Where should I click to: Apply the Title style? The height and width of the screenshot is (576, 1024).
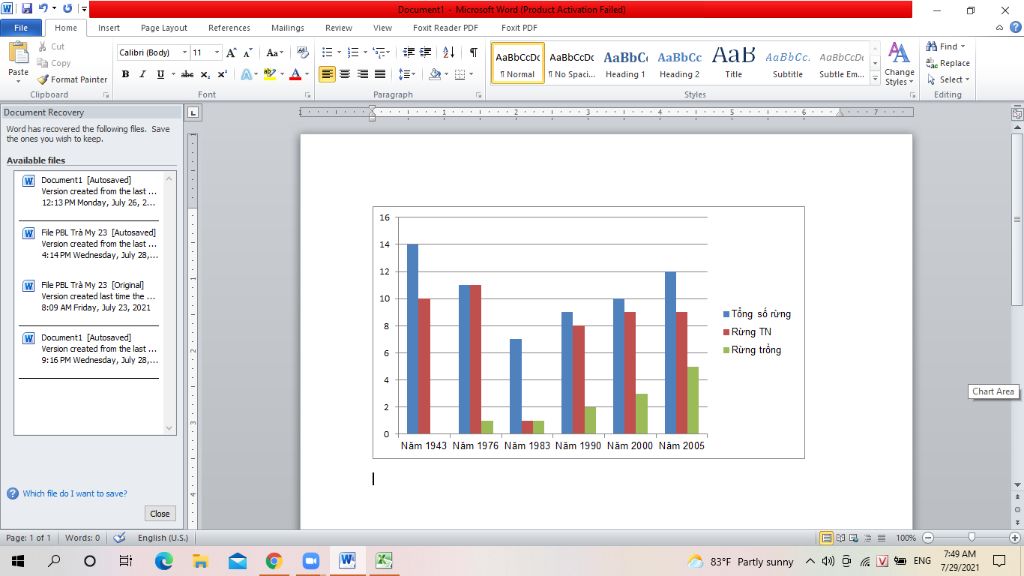click(x=733, y=63)
